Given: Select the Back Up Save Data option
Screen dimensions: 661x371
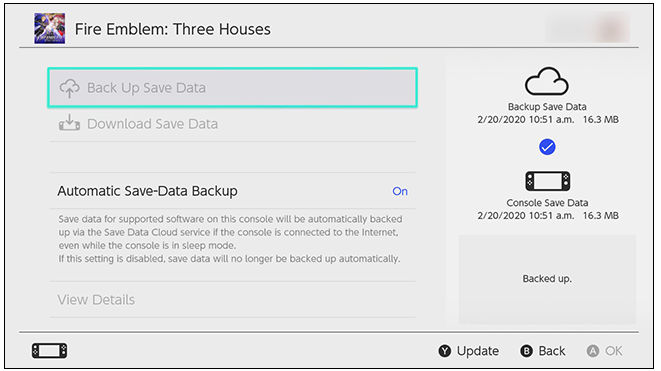Looking at the screenshot, I should pyautogui.click(x=233, y=88).
